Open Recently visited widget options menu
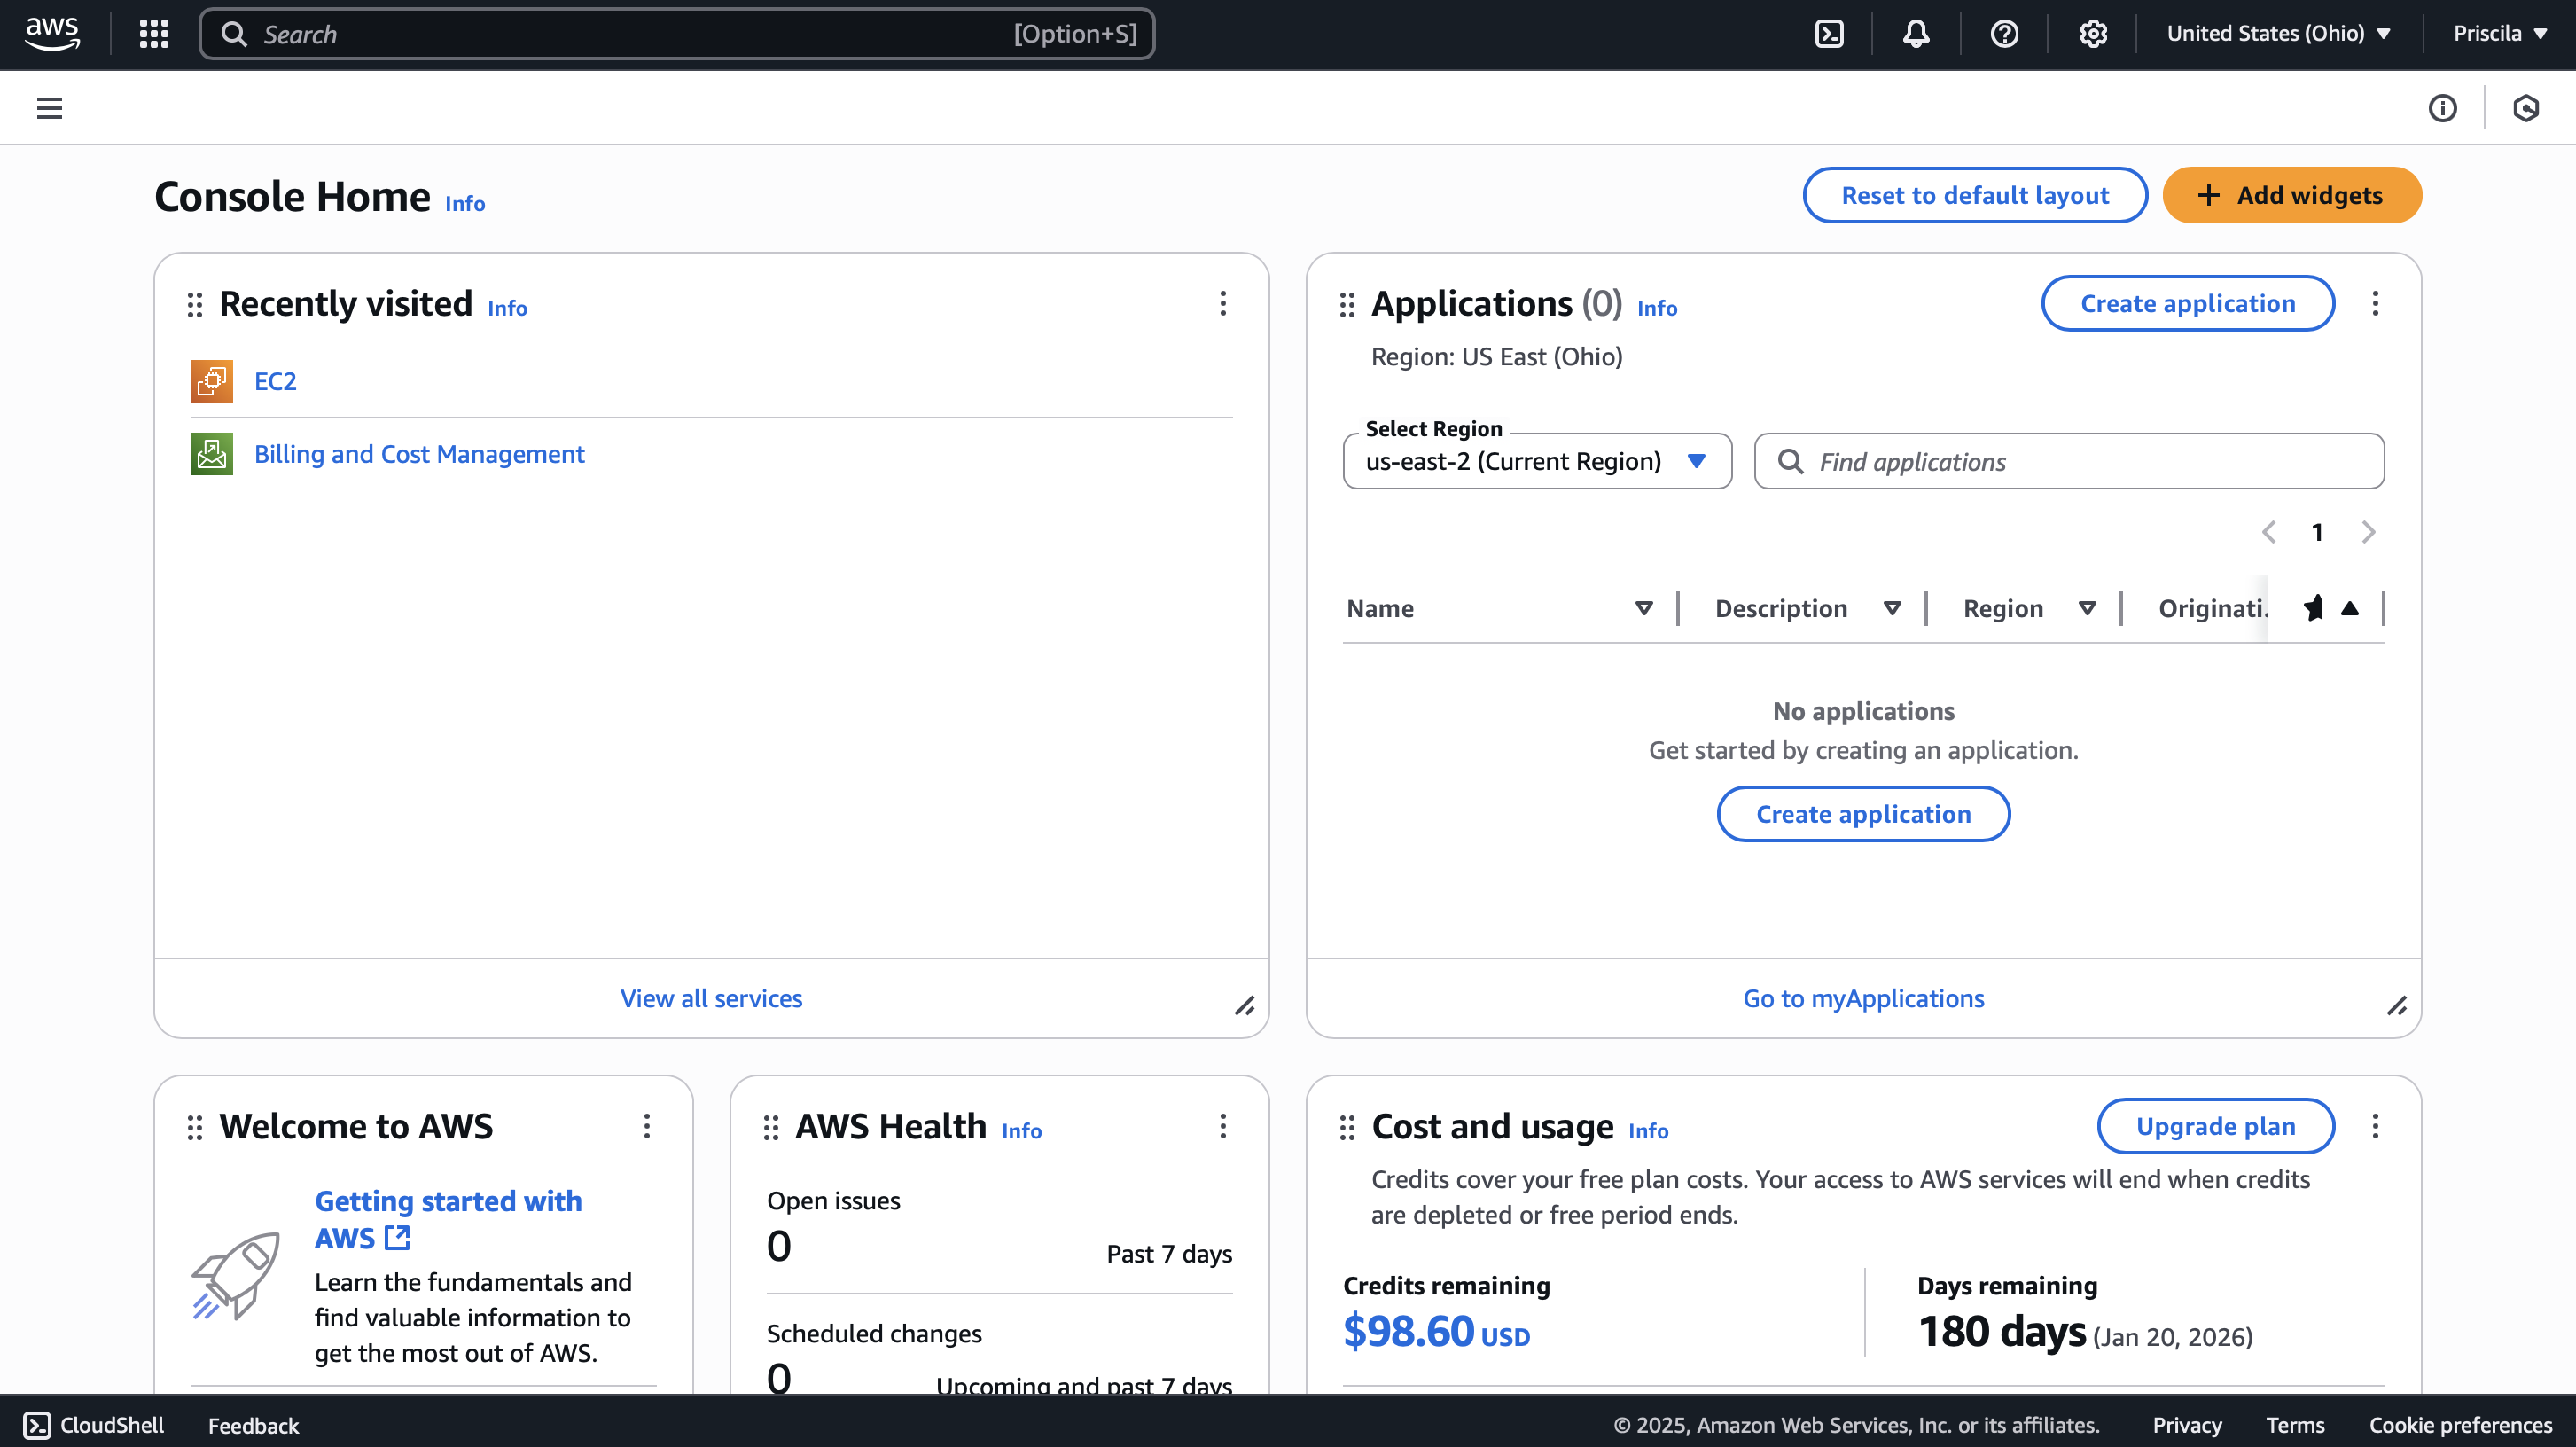2576x1447 pixels. 1222,304
